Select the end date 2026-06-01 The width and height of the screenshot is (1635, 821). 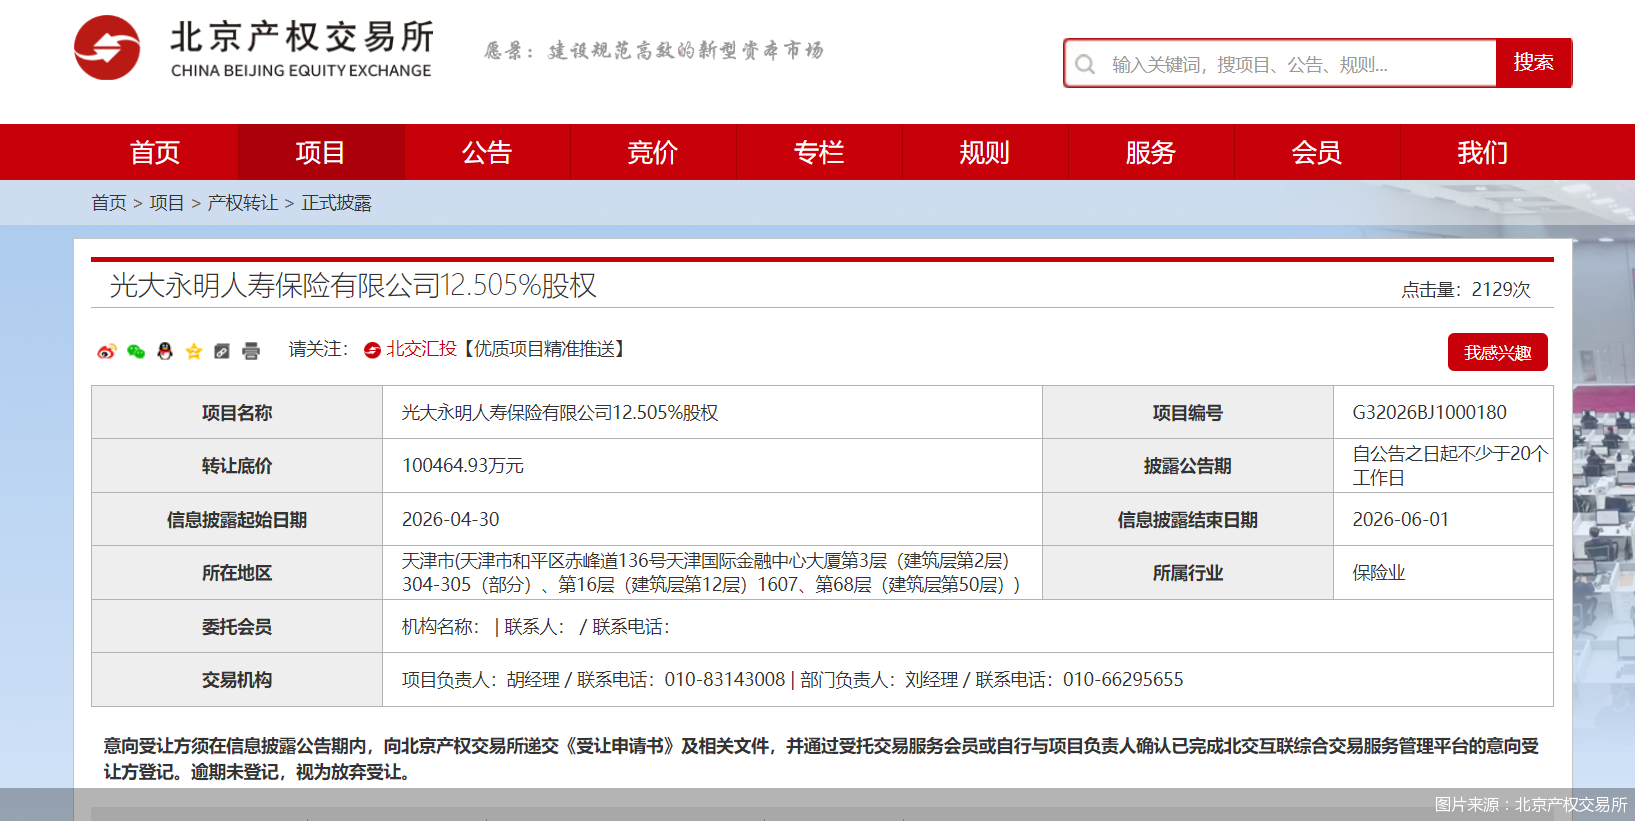coord(1401,519)
